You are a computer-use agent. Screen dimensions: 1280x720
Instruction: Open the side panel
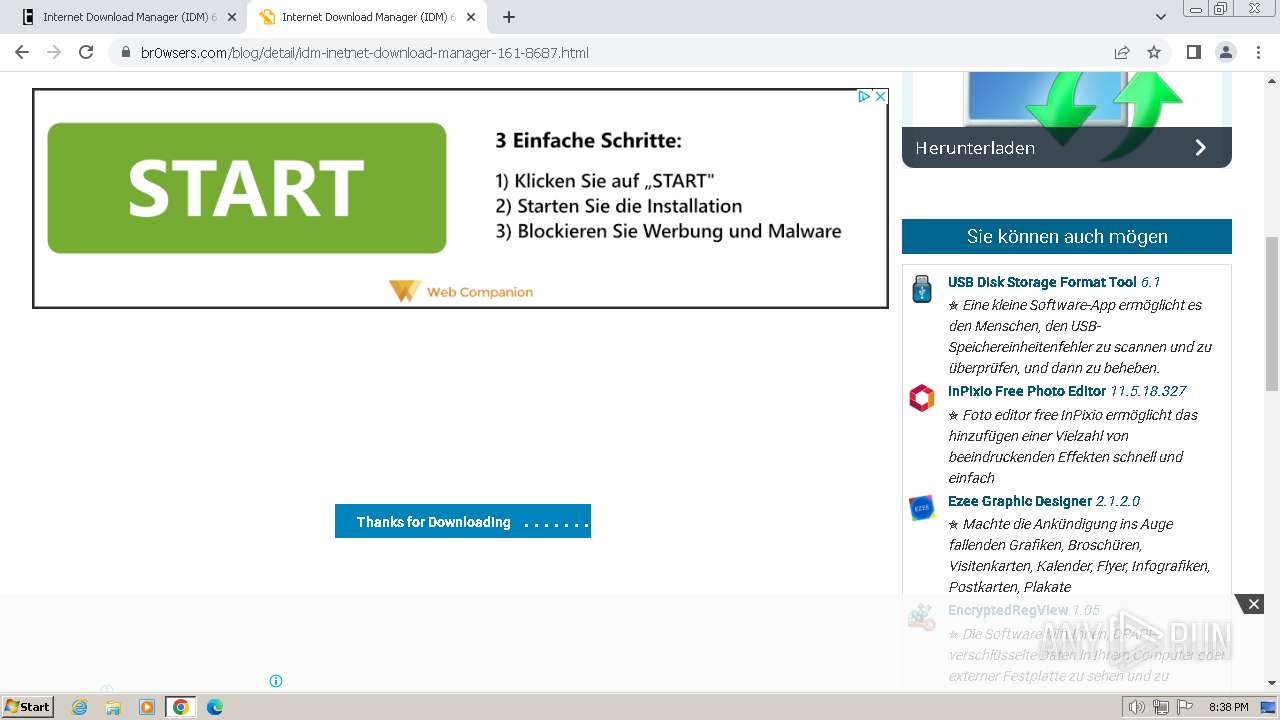pyautogui.click(x=1194, y=52)
